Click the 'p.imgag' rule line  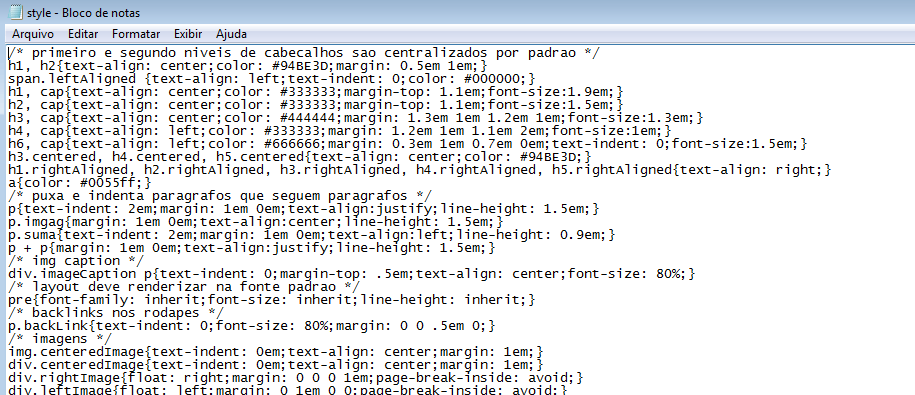coord(256,222)
